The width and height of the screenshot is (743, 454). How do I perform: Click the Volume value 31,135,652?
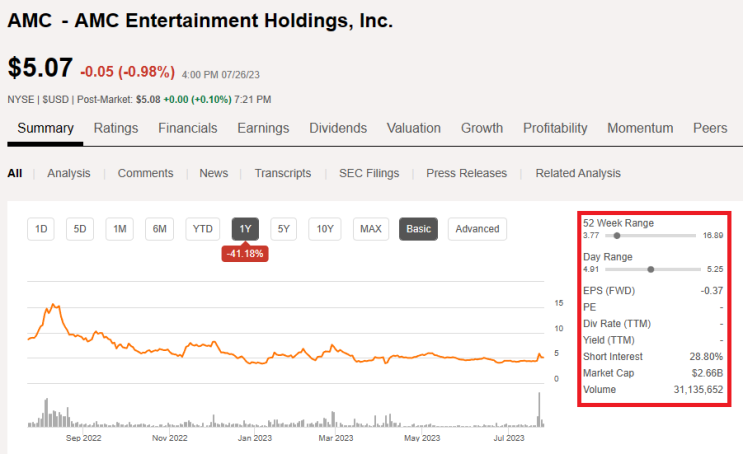[698, 390]
